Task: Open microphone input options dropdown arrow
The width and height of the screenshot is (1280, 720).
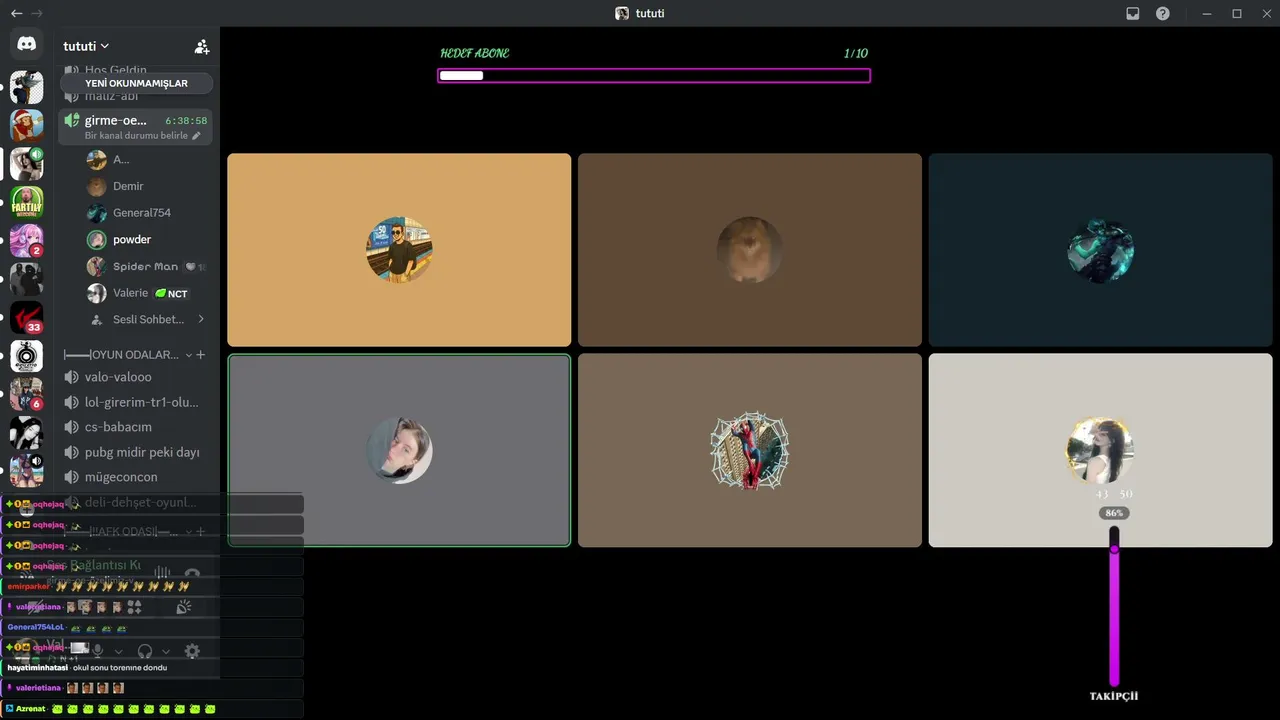Action: point(119,651)
